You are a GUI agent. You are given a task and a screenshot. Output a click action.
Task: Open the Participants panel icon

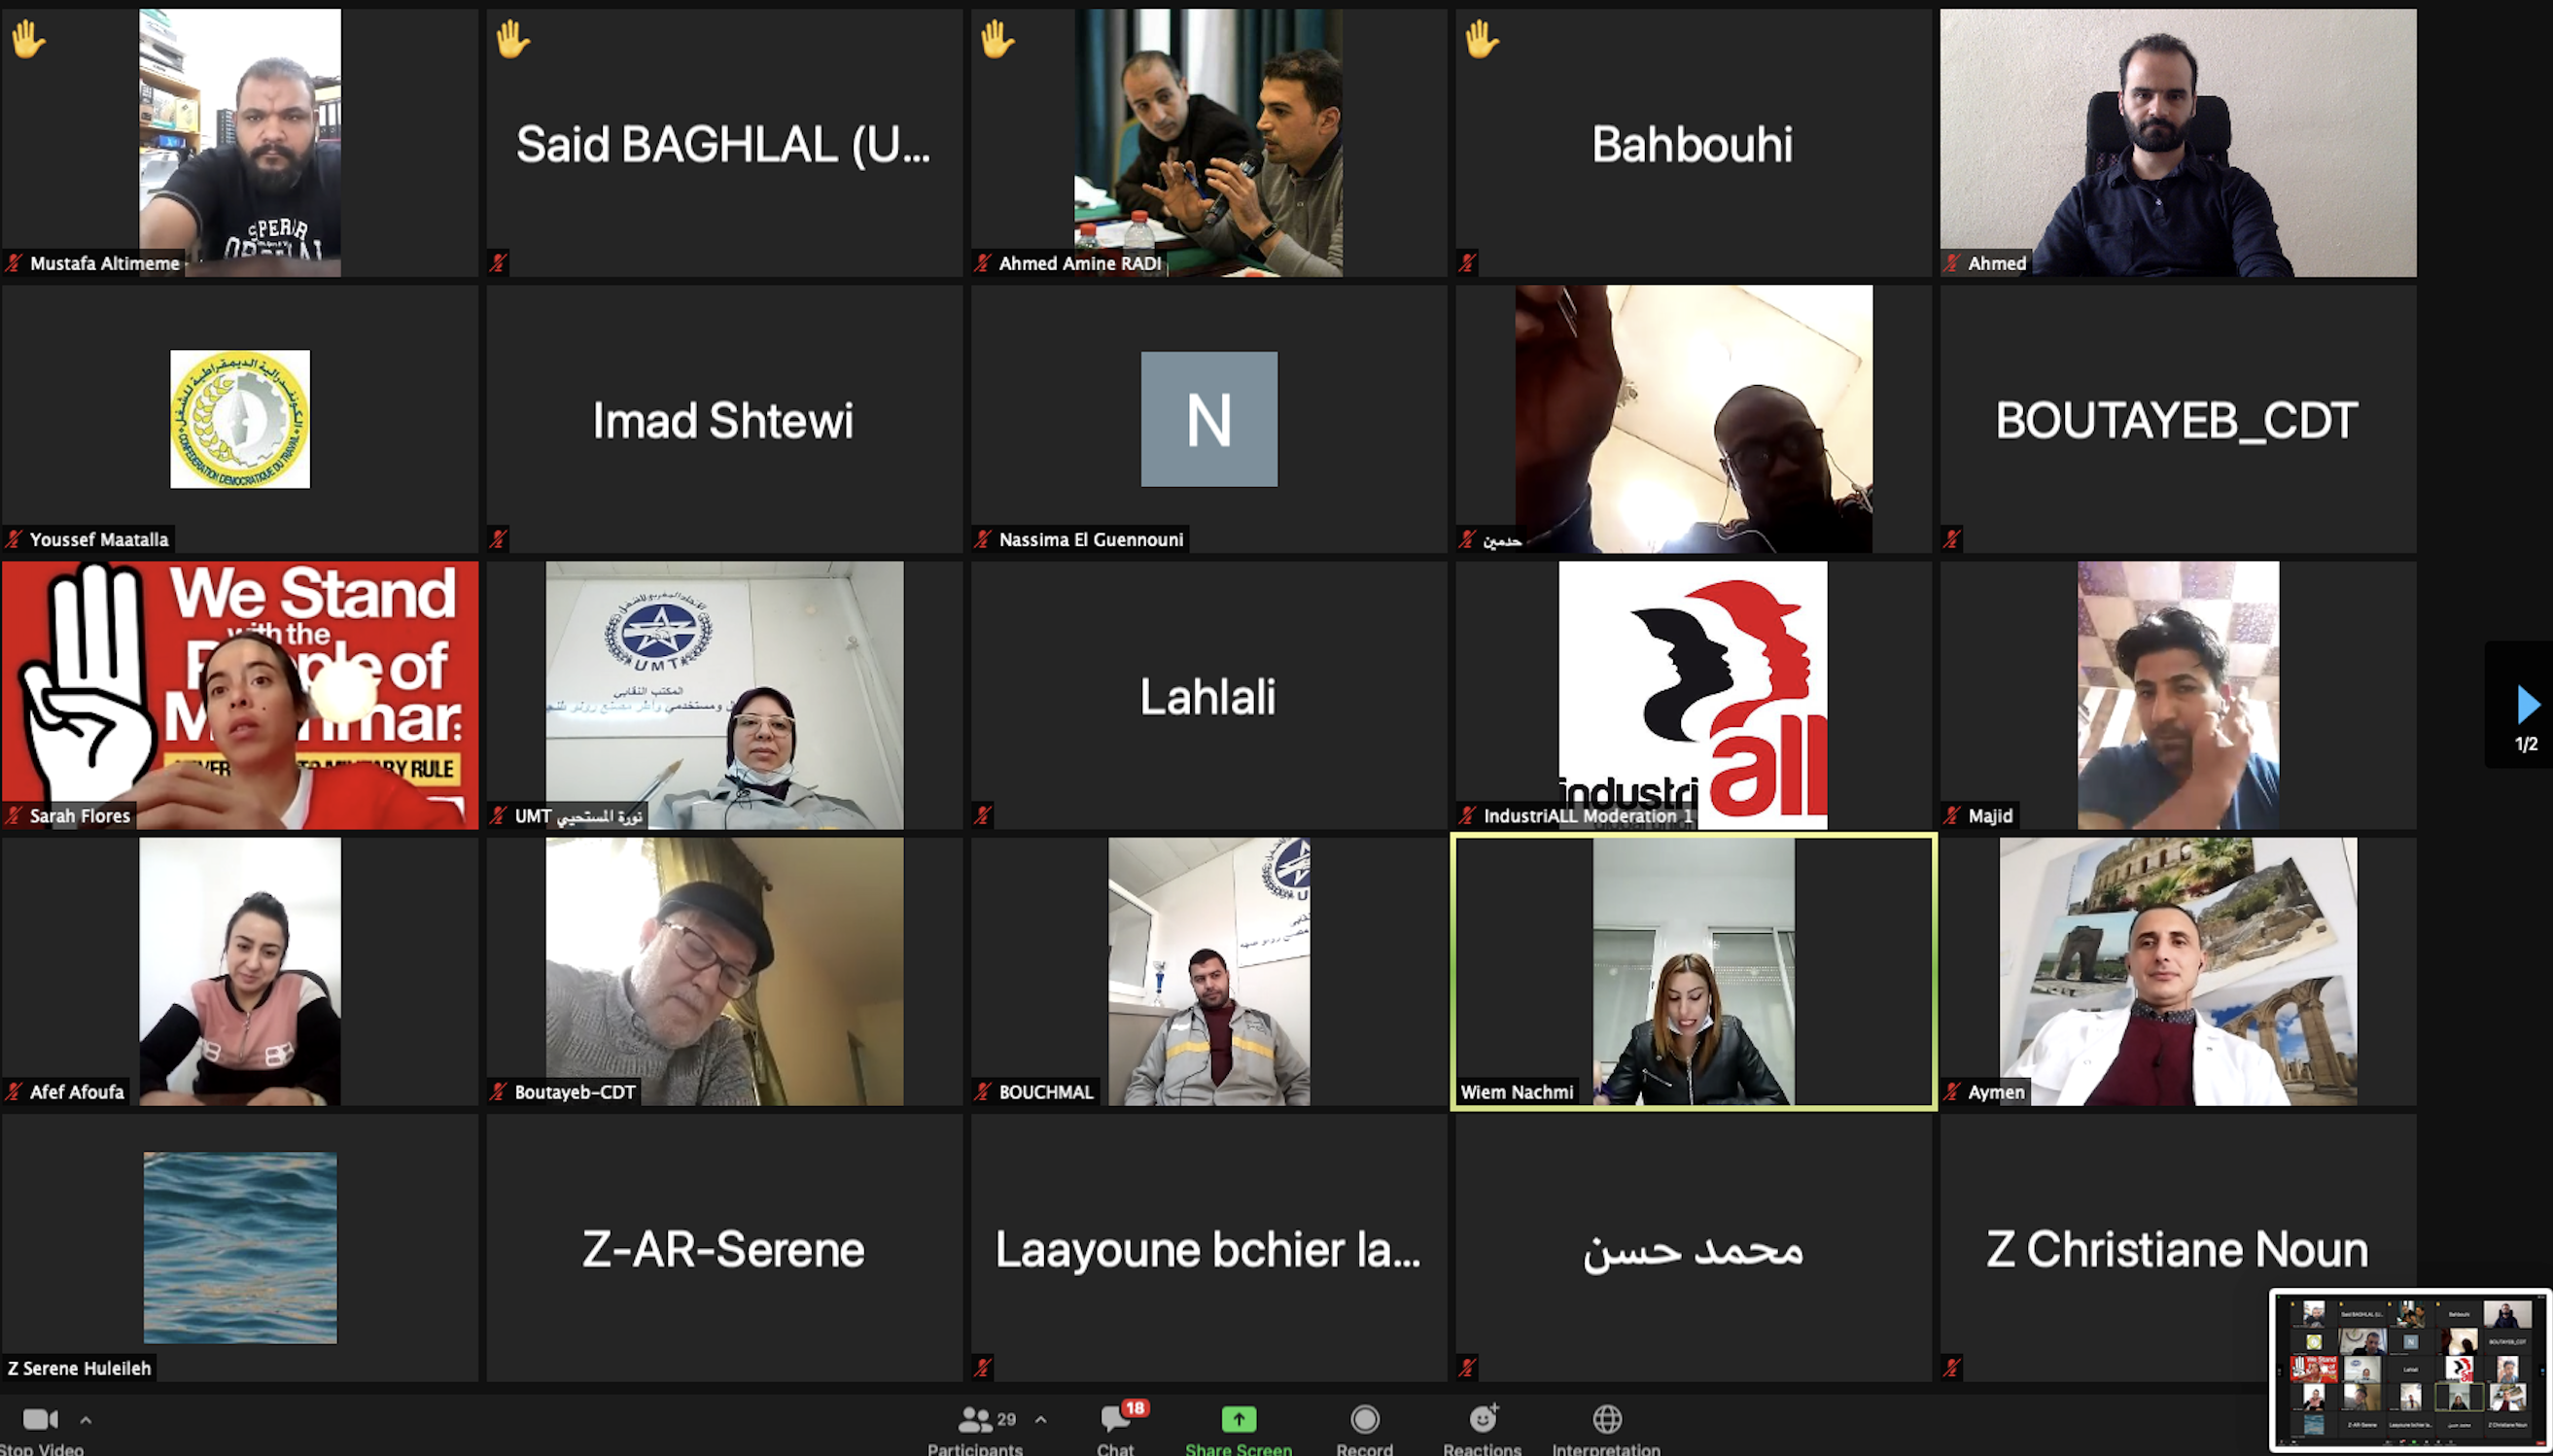click(974, 1419)
